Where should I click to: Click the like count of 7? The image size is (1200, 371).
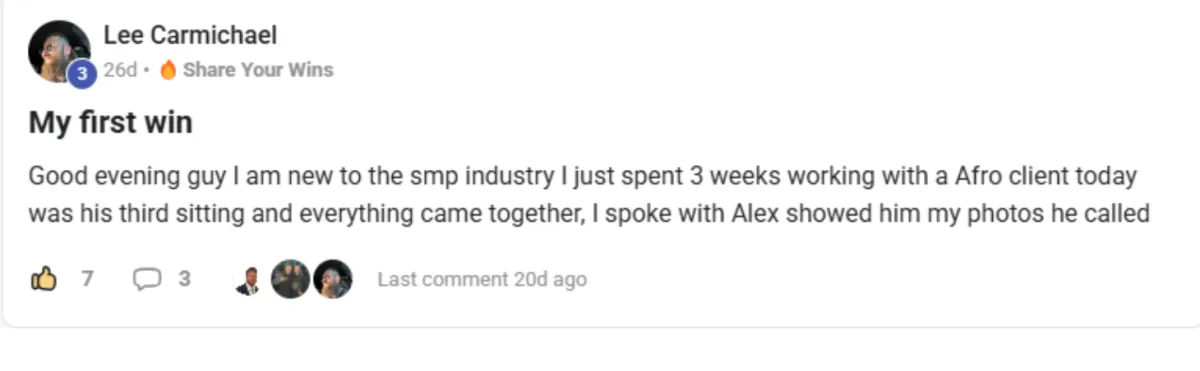pyautogui.click(x=87, y=279)
